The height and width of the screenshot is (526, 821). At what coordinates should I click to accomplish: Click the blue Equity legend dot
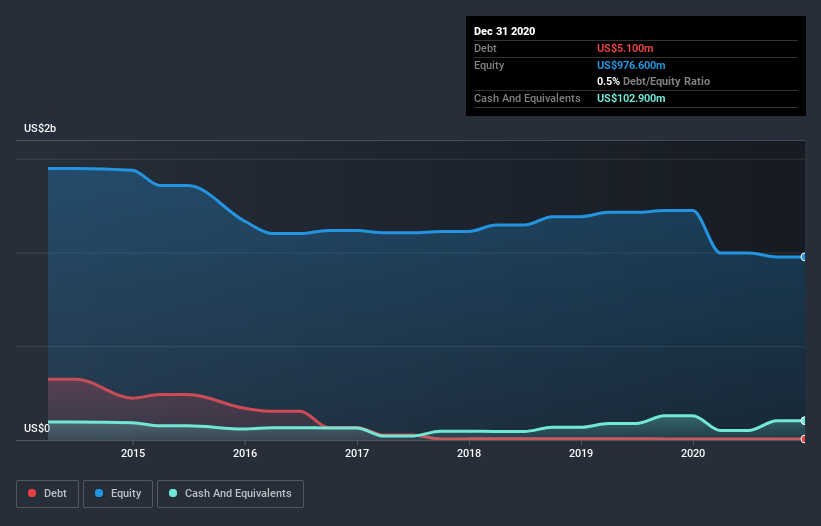(99, 493)
